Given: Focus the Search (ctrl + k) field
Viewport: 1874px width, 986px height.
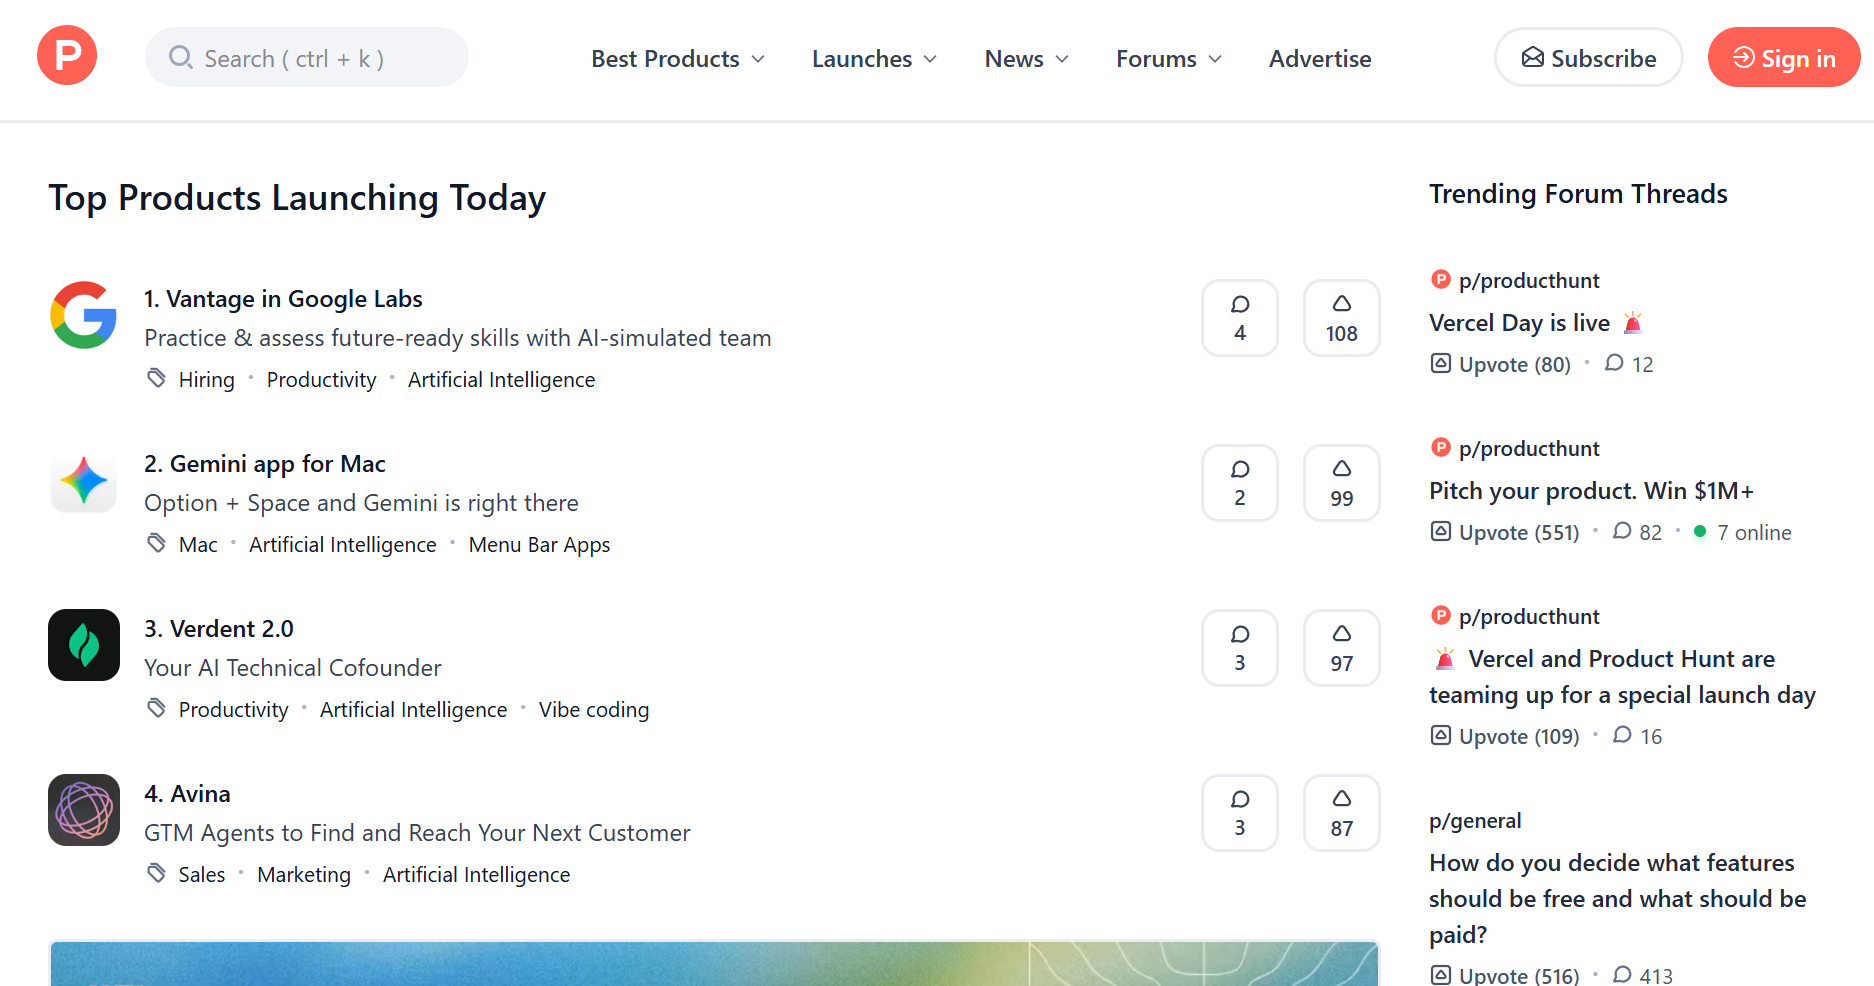Looking at the screenshot, I should 307,57.
